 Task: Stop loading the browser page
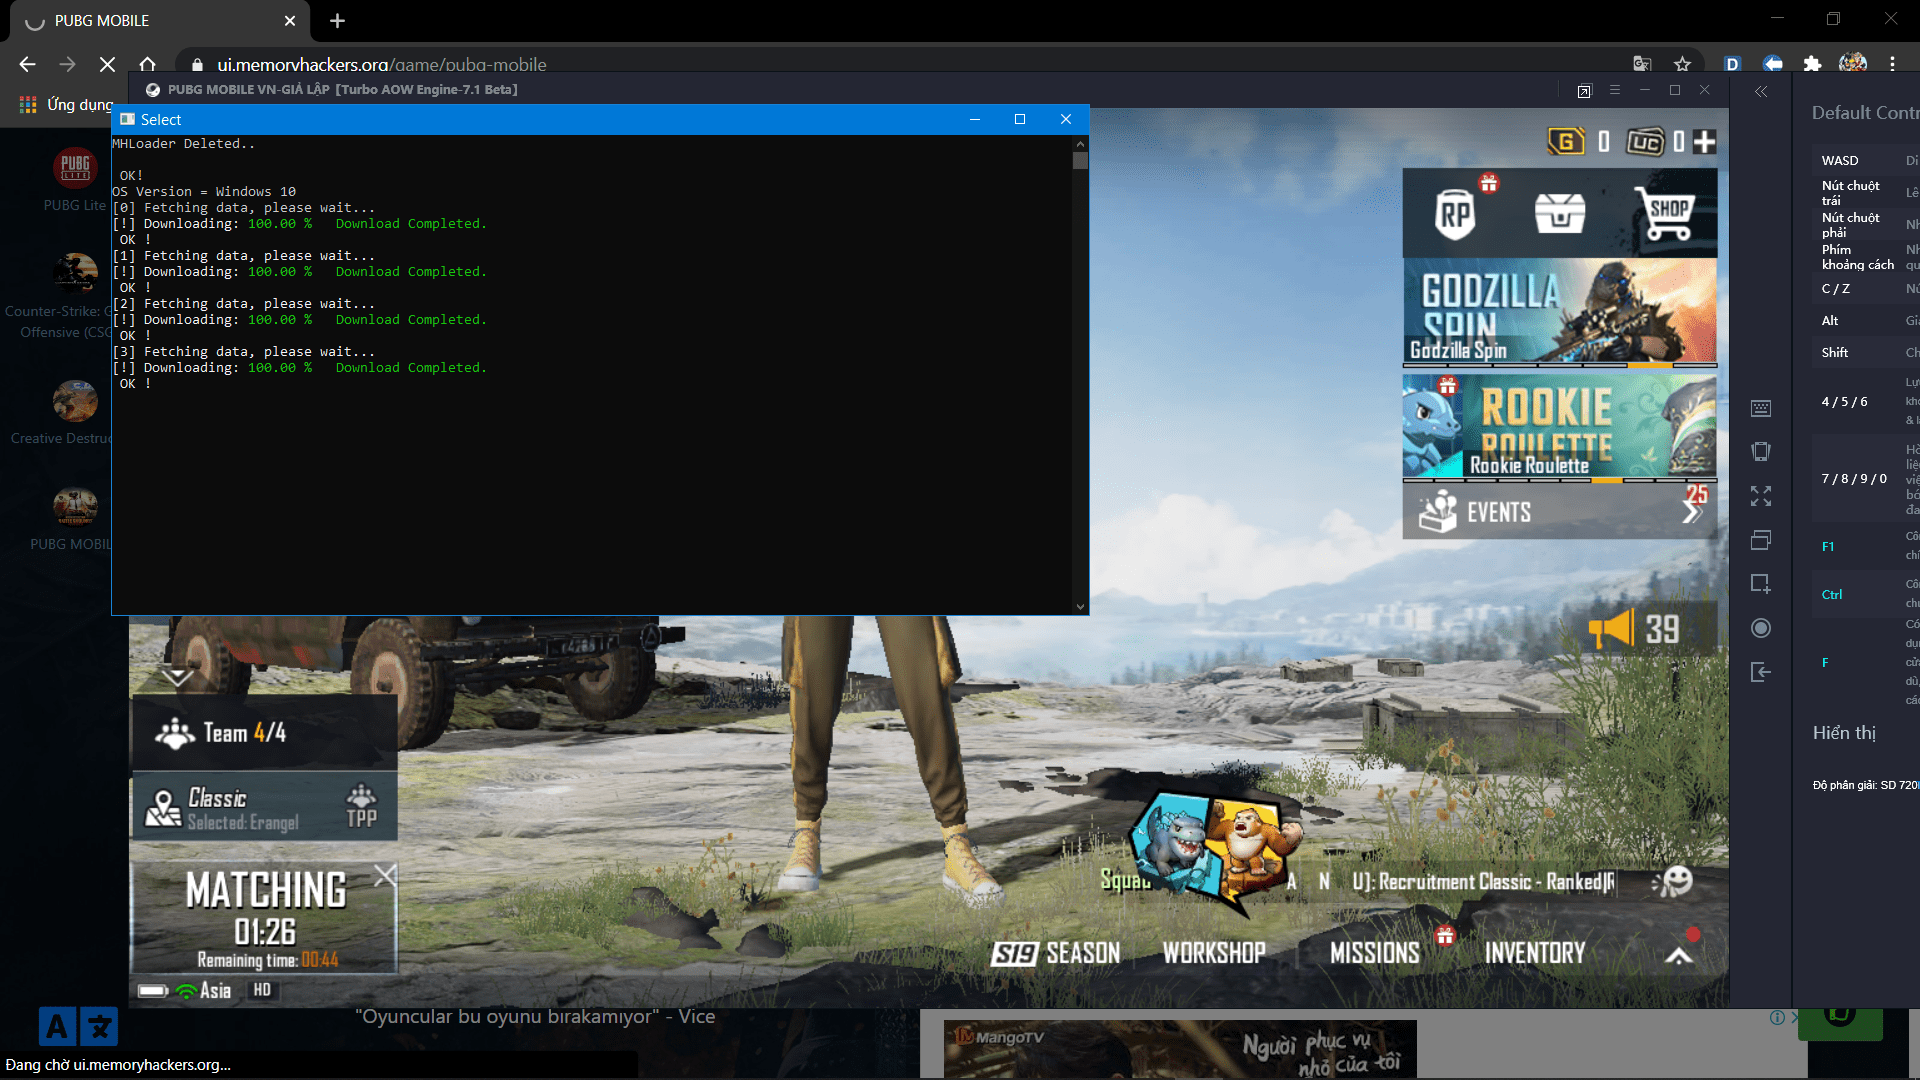tap(107, 64)
